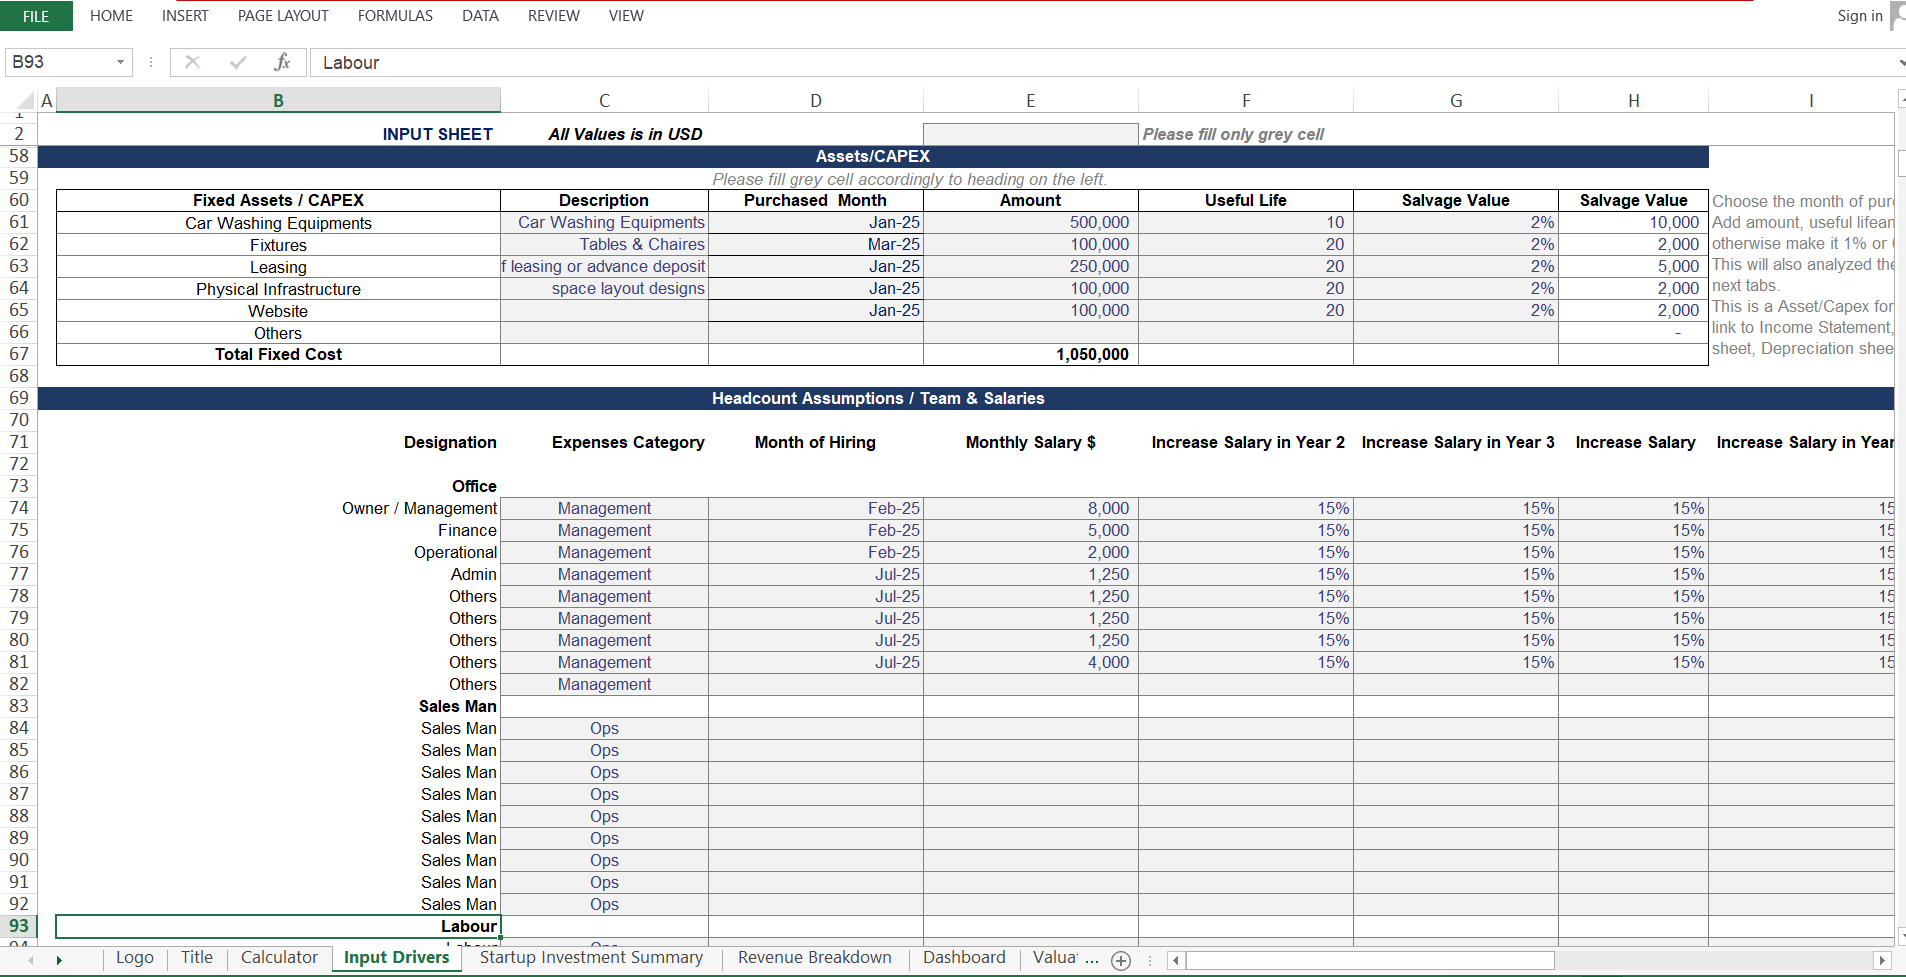The height and width of the screenshot is (977, 1906).
Task: Select column B header
Action: pyautogui.click(x=278, y=100)
